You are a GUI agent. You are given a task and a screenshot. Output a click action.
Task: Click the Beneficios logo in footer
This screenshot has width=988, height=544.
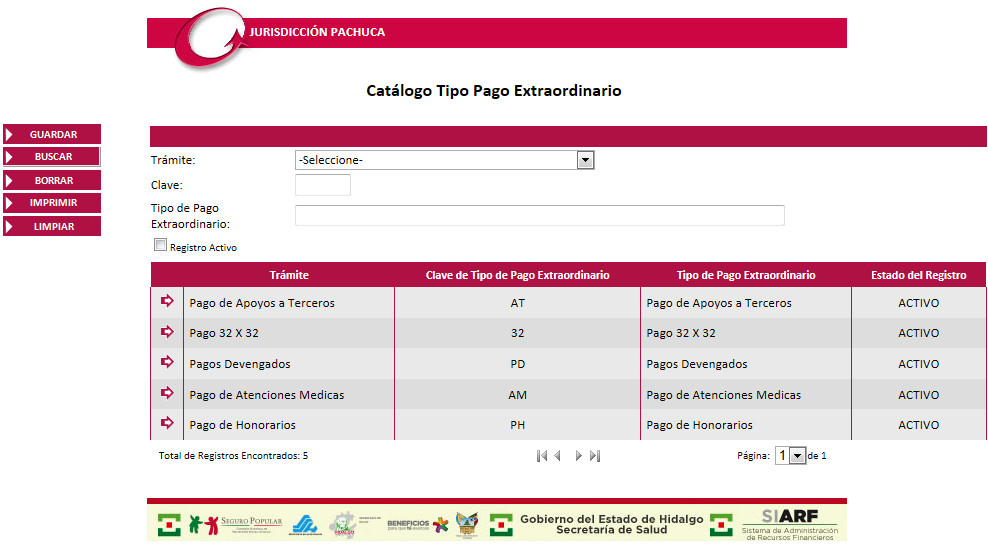[417, 524]
